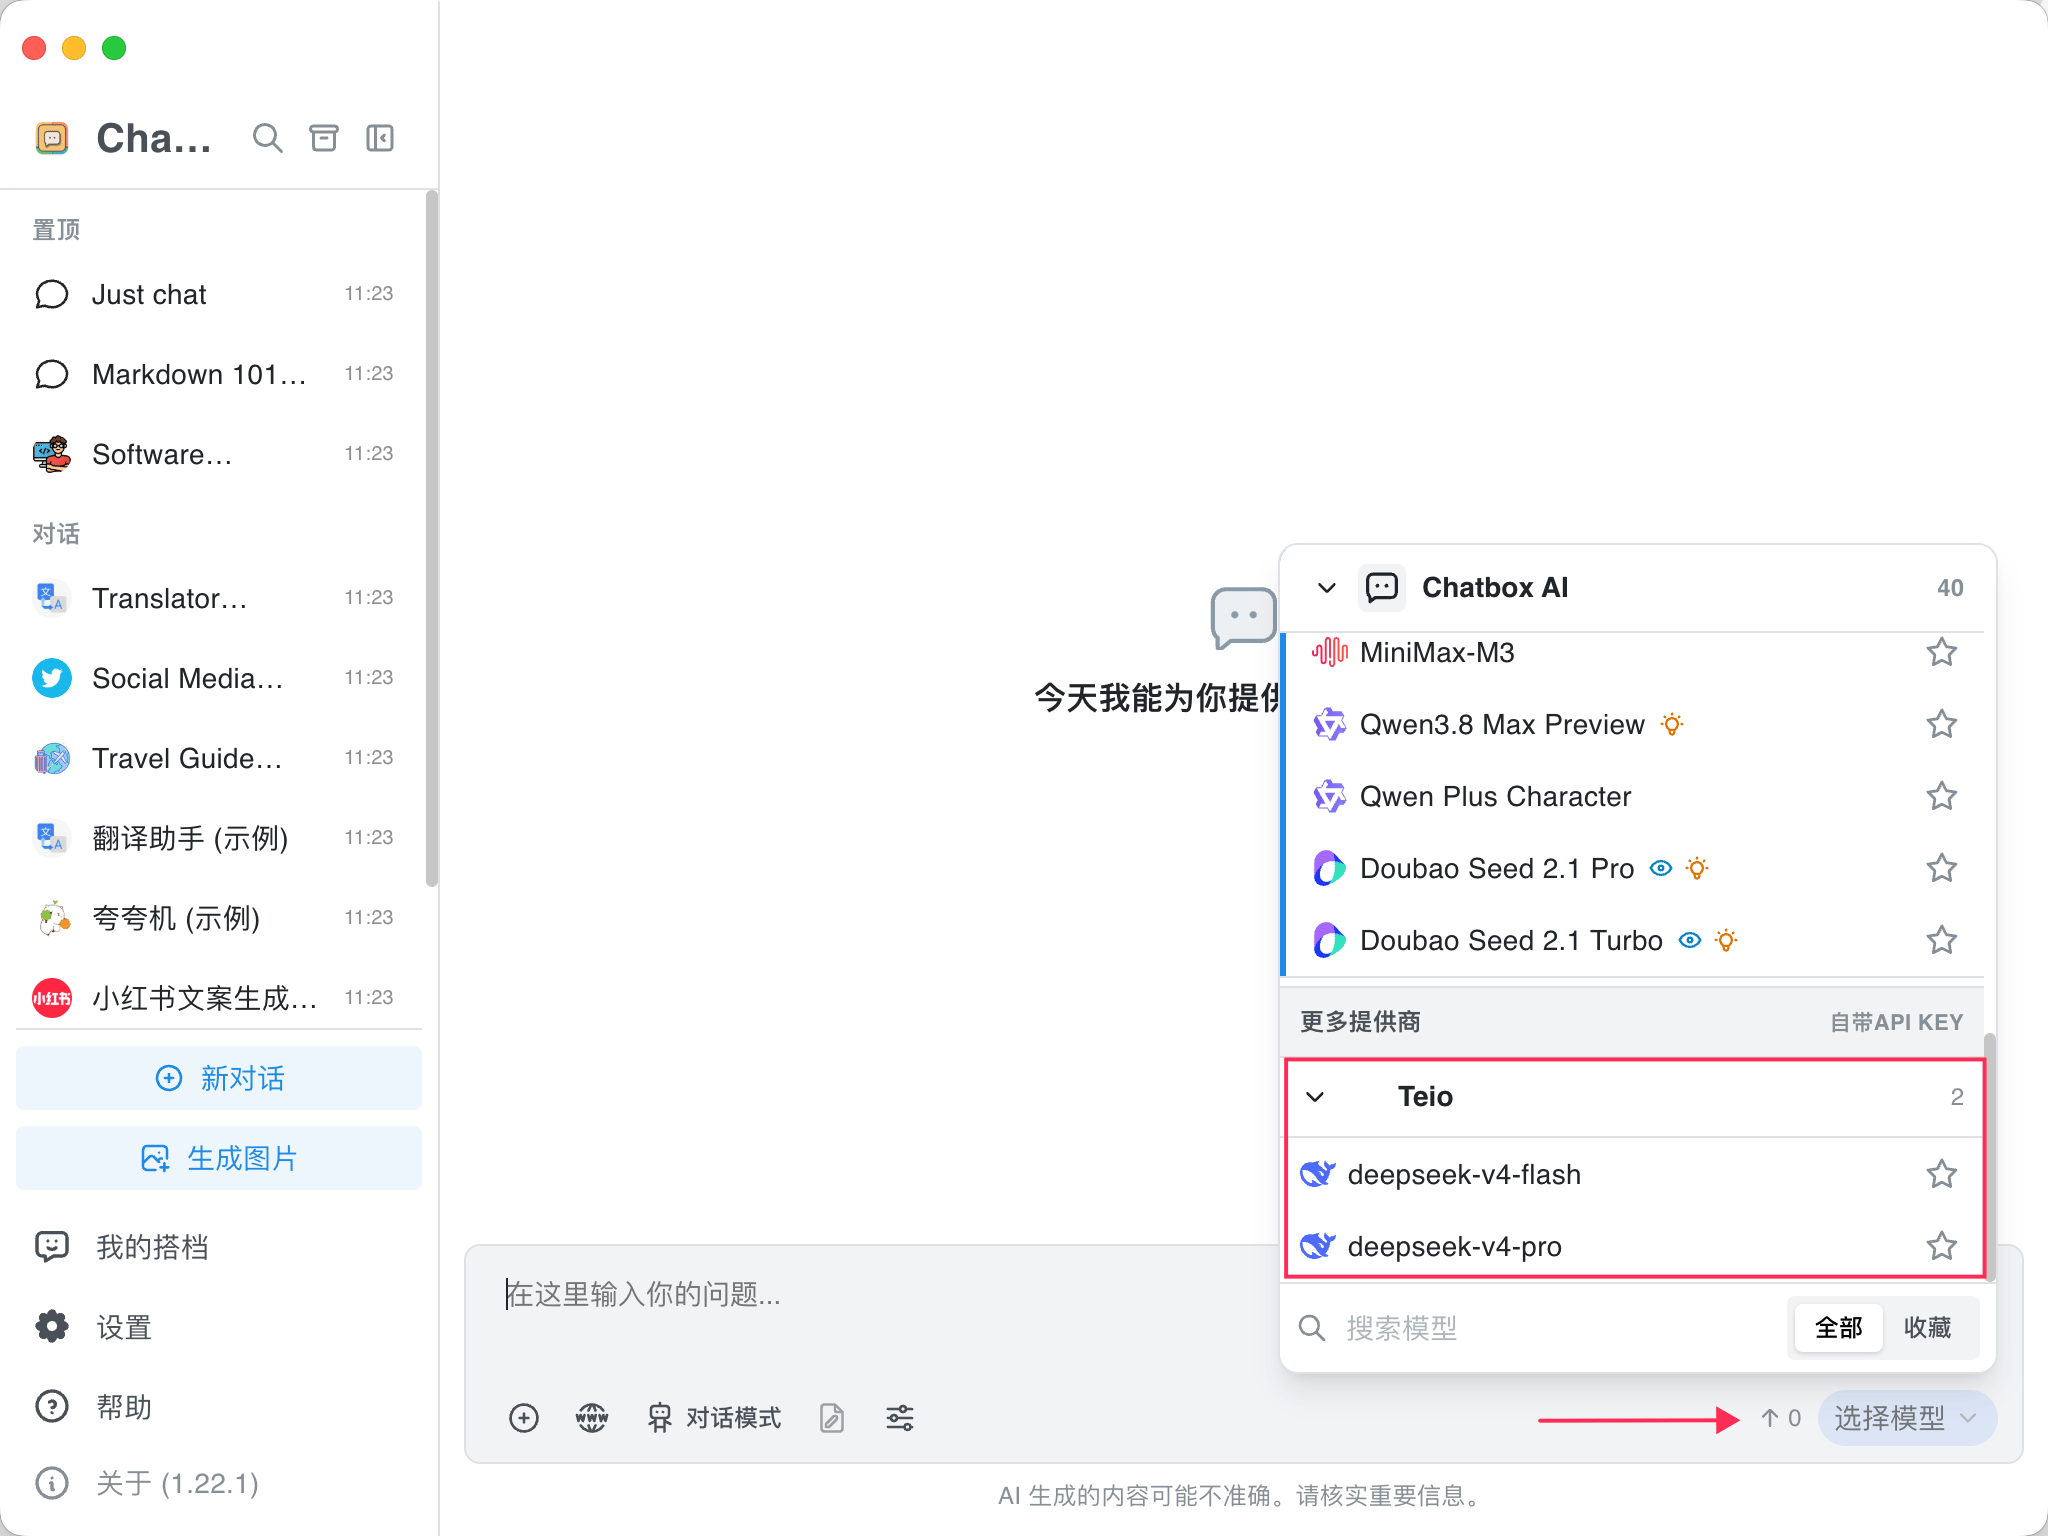2048x1536 pixels.
Task: Click the search magnifier in model picker
Action: [x=1312, y=1328]
